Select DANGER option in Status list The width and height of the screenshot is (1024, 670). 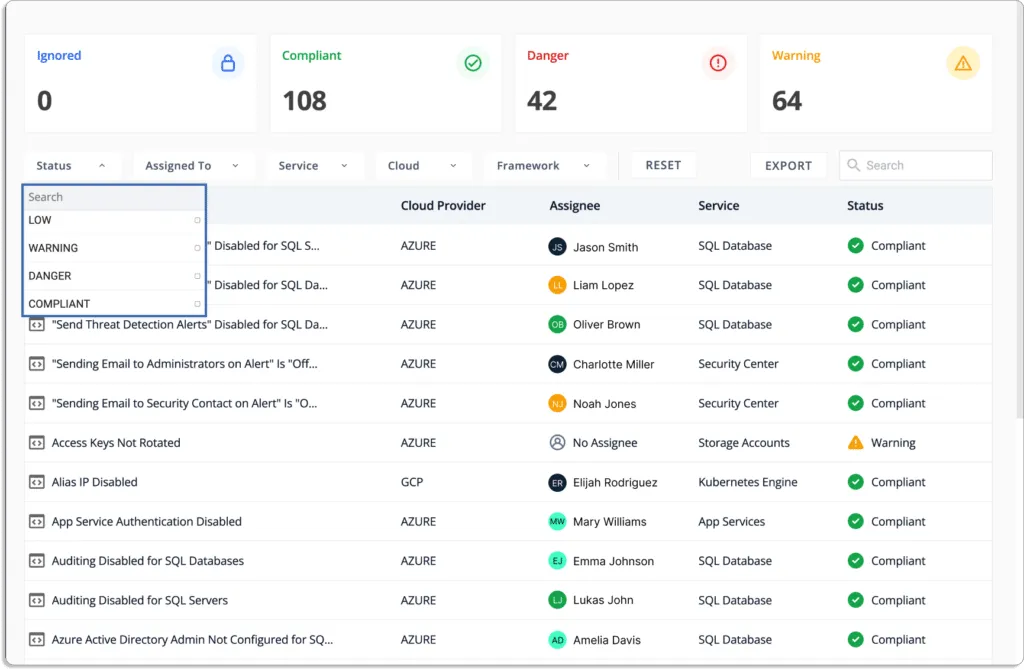tap(114, 276)
